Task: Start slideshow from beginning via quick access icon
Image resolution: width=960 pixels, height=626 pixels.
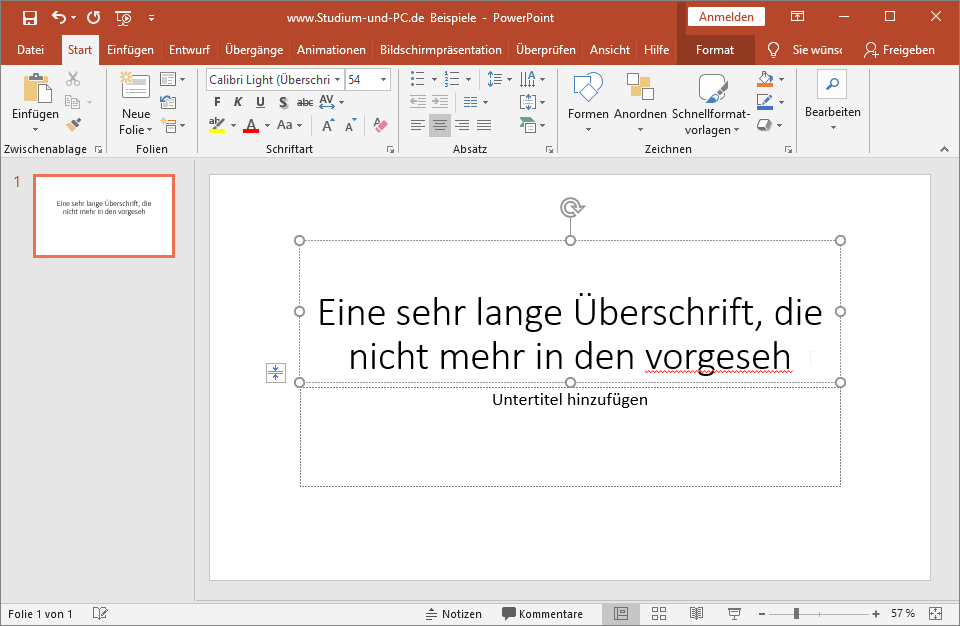Action: (123, 18)
